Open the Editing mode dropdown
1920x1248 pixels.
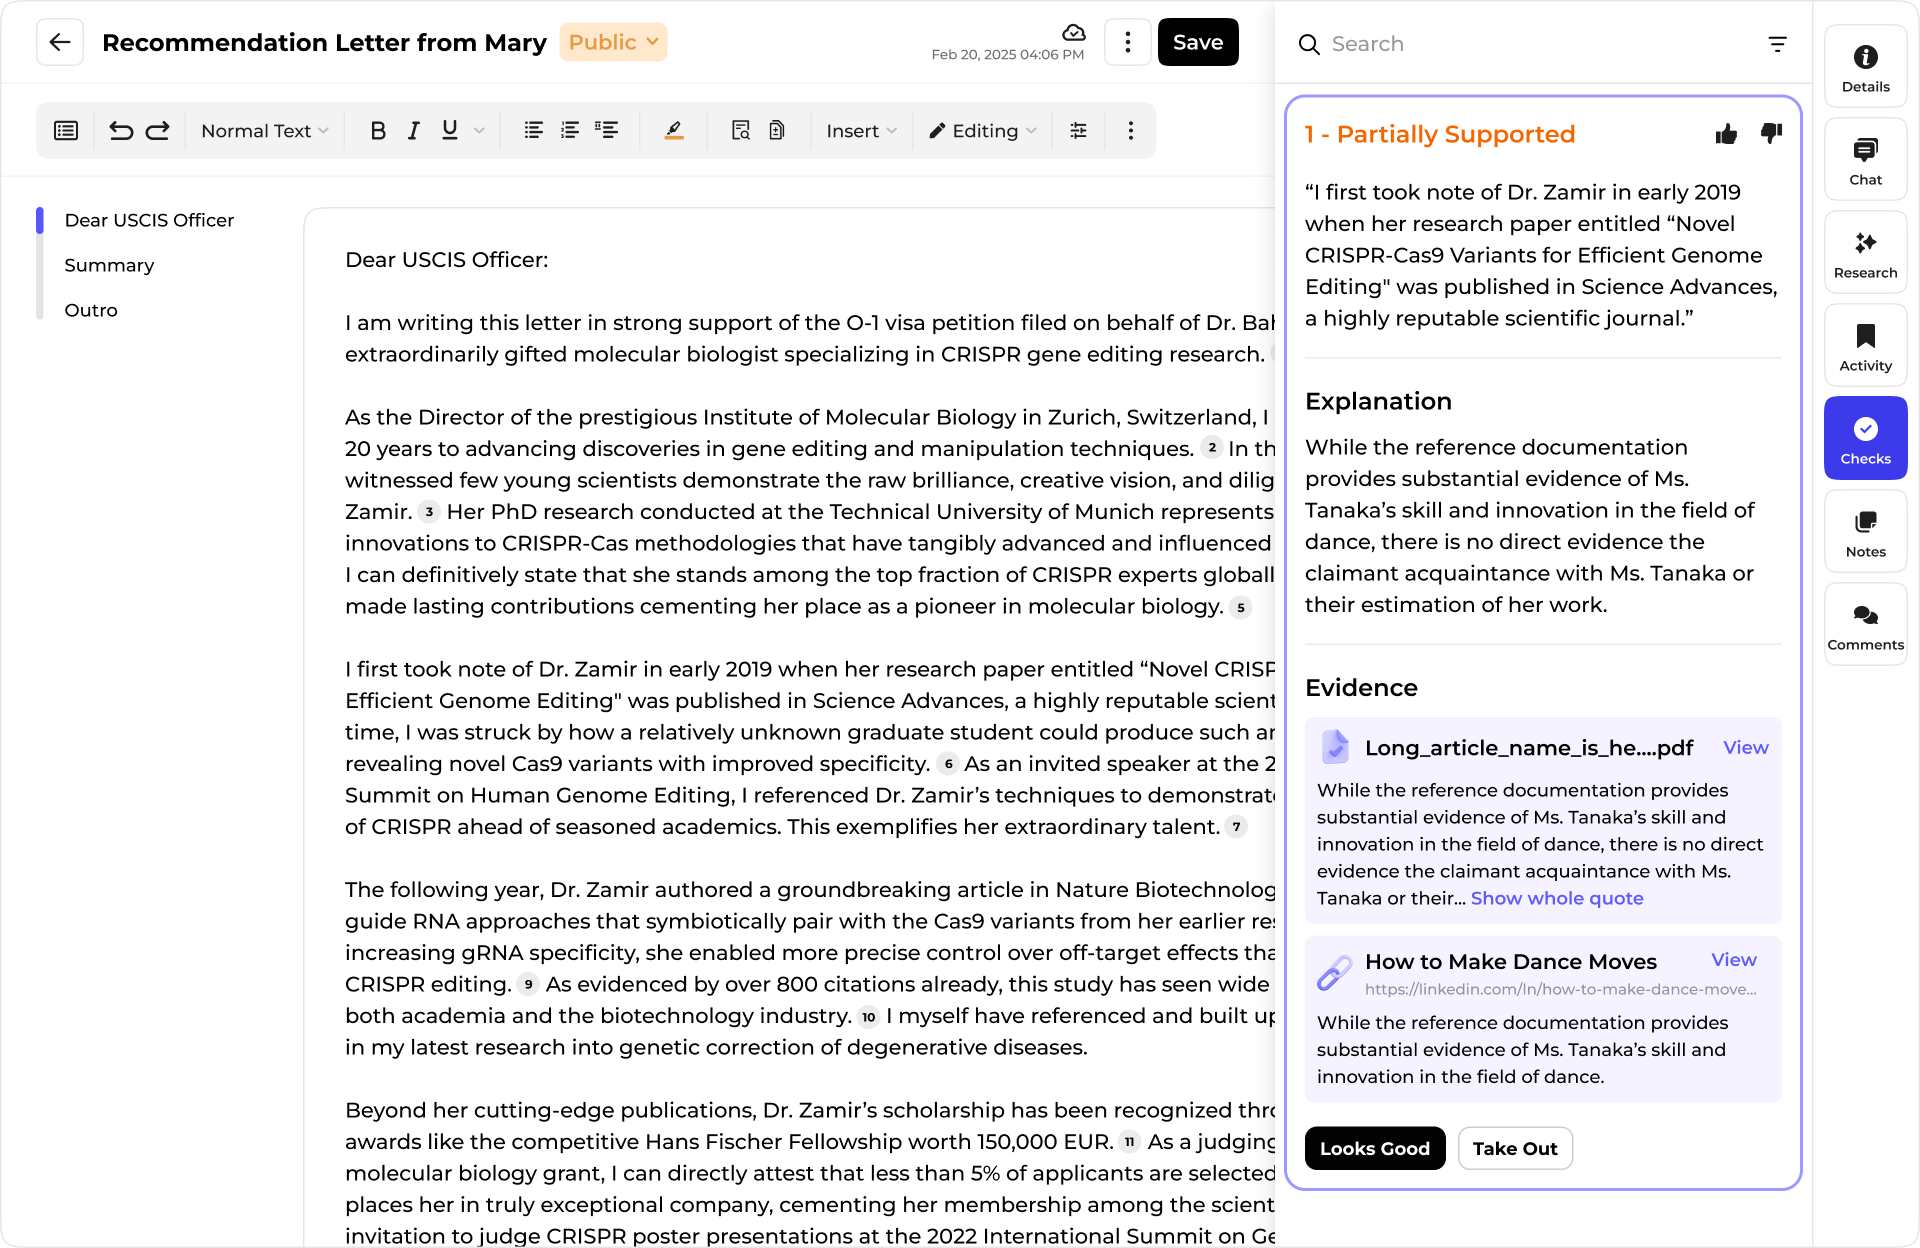[x=983, y=131]
